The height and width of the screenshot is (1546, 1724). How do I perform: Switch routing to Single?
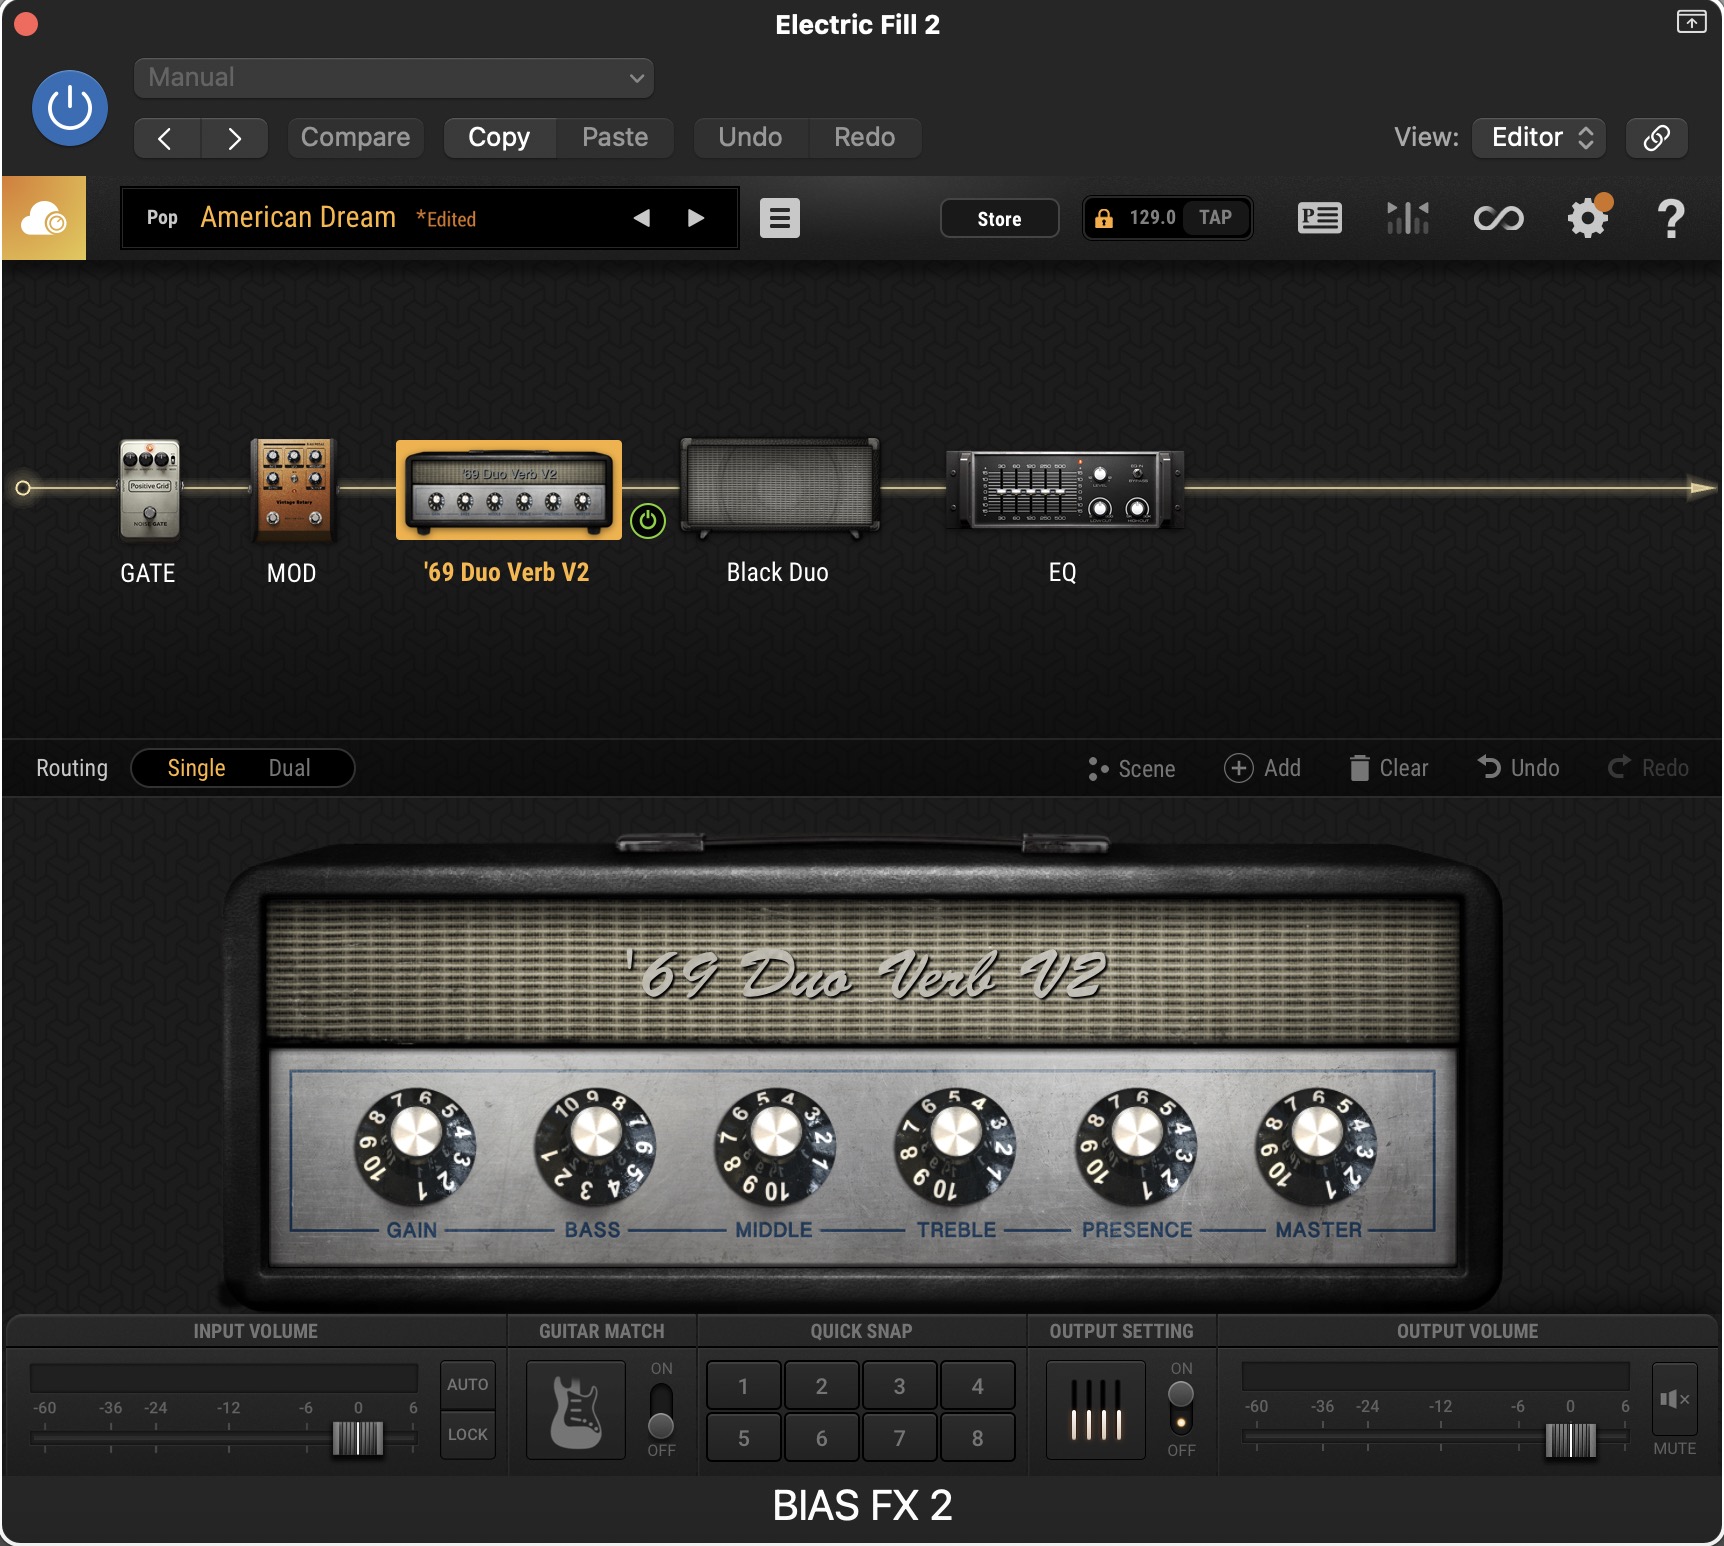[x=196, y=768]
